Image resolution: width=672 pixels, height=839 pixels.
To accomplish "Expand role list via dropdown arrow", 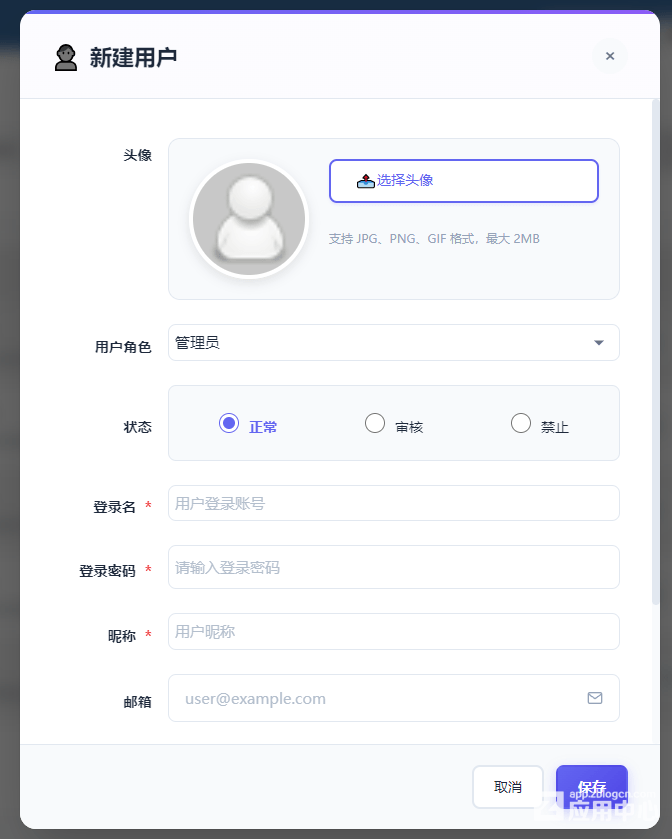I will pyautogui.click(x=599, y=343).
